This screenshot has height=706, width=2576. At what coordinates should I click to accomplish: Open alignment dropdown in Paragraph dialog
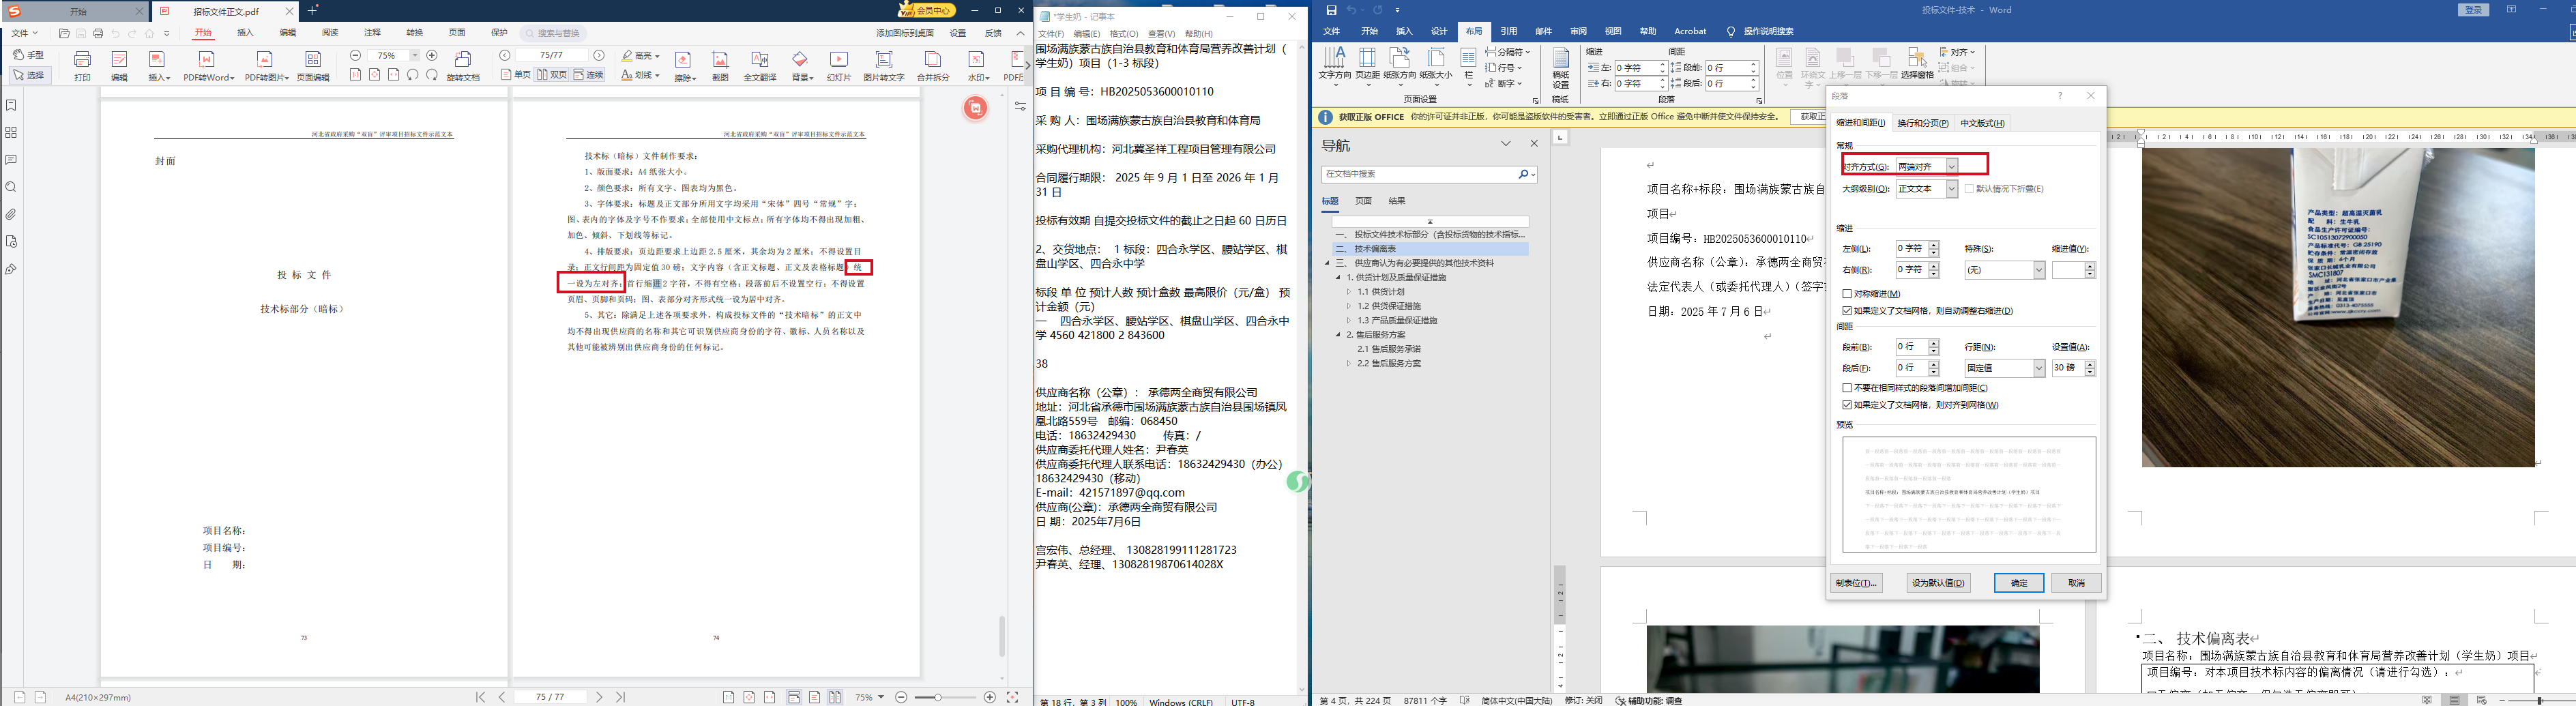1951,167
